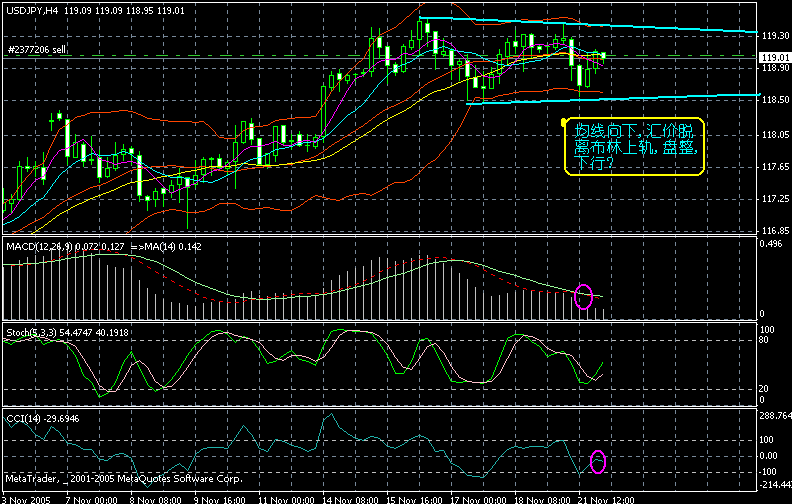Click the 117.25 price scale label
792x504 pixels.
coord(775,199)
